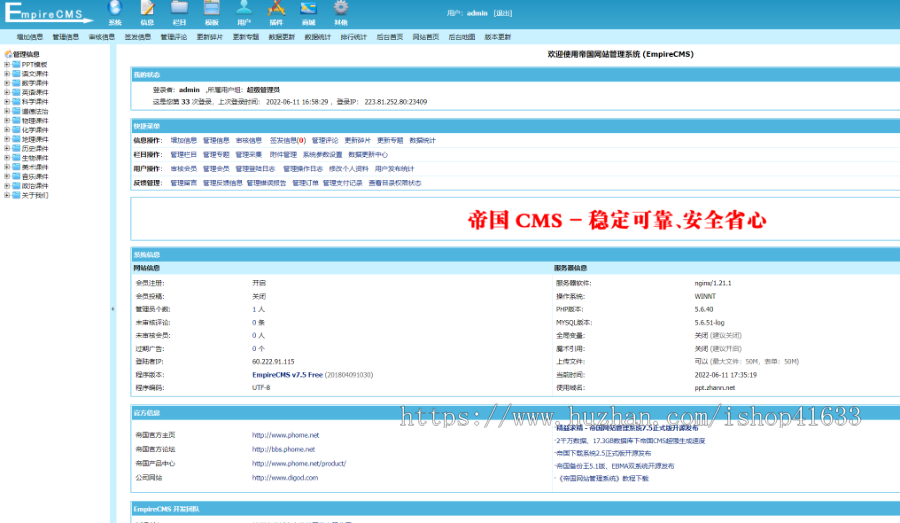
Task: Open 管理栏目 in the quick menu
Action: (184, 154)
